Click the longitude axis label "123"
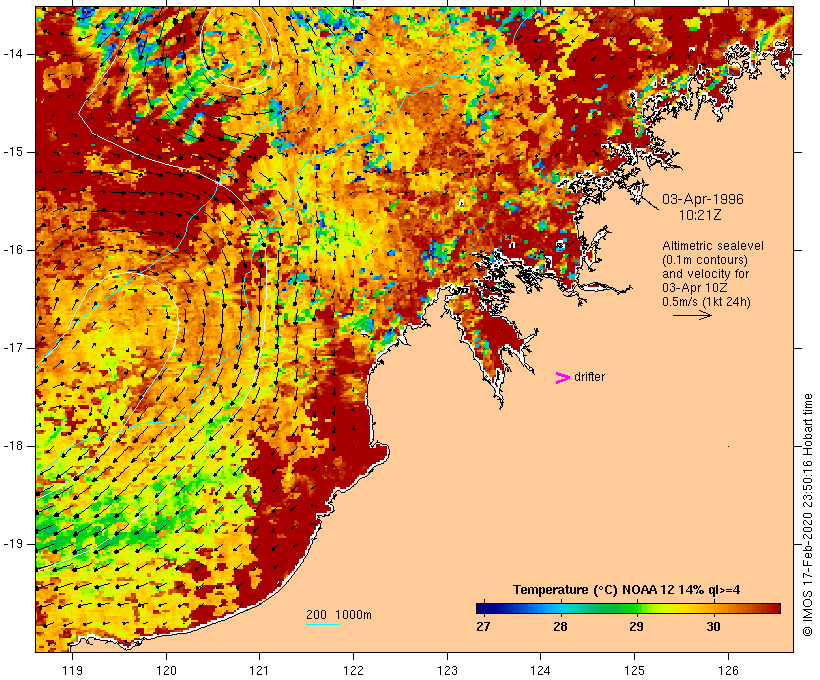This screenshot has height=680, width=820. pyautogui.click(x=447, y=670)
